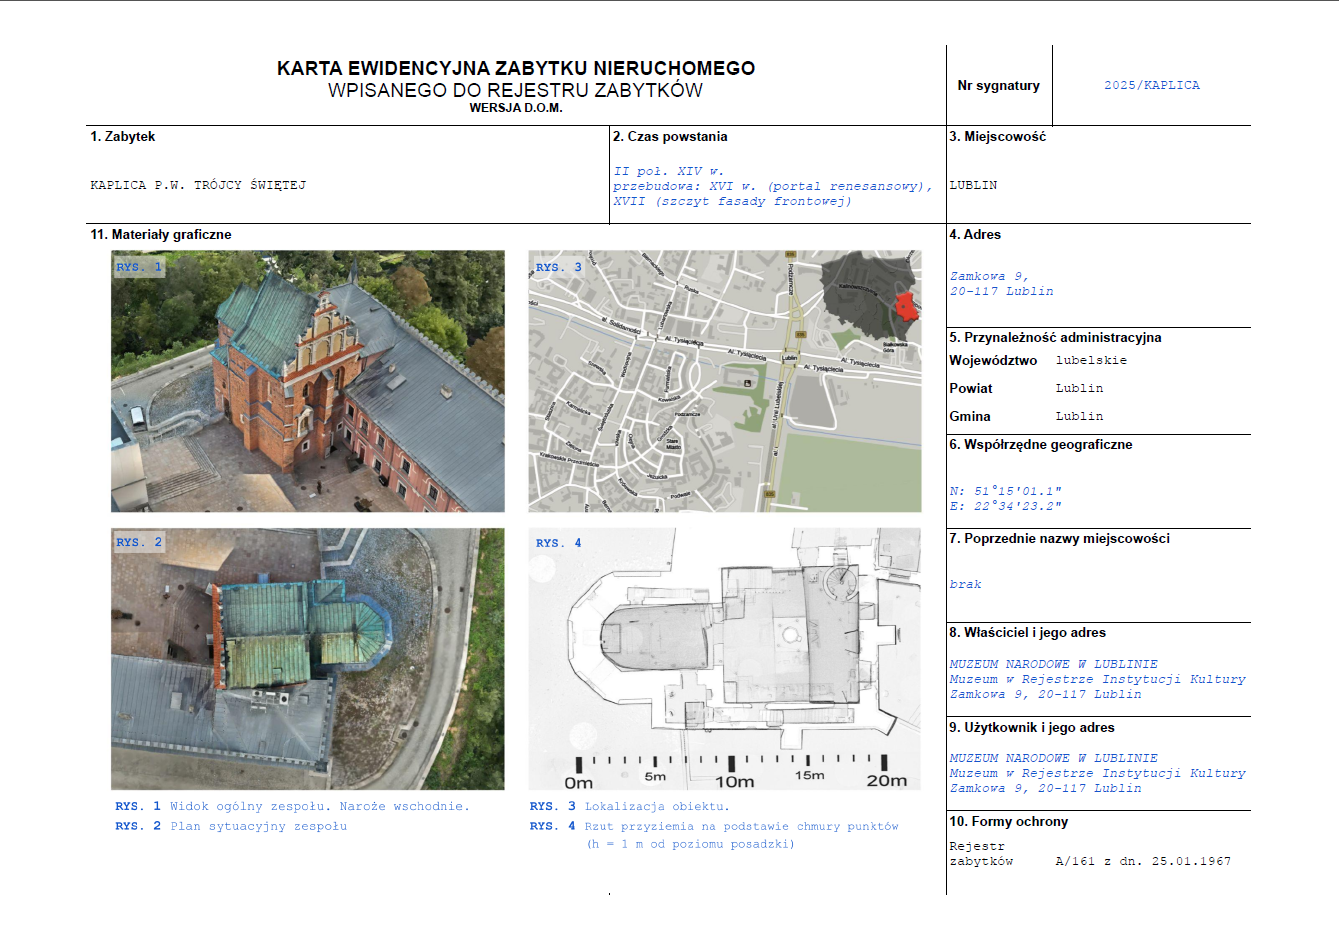This screenshot has width=1339, height=950.
Task: Click the red highlighted area on the map
Action: tap(906, 306)
